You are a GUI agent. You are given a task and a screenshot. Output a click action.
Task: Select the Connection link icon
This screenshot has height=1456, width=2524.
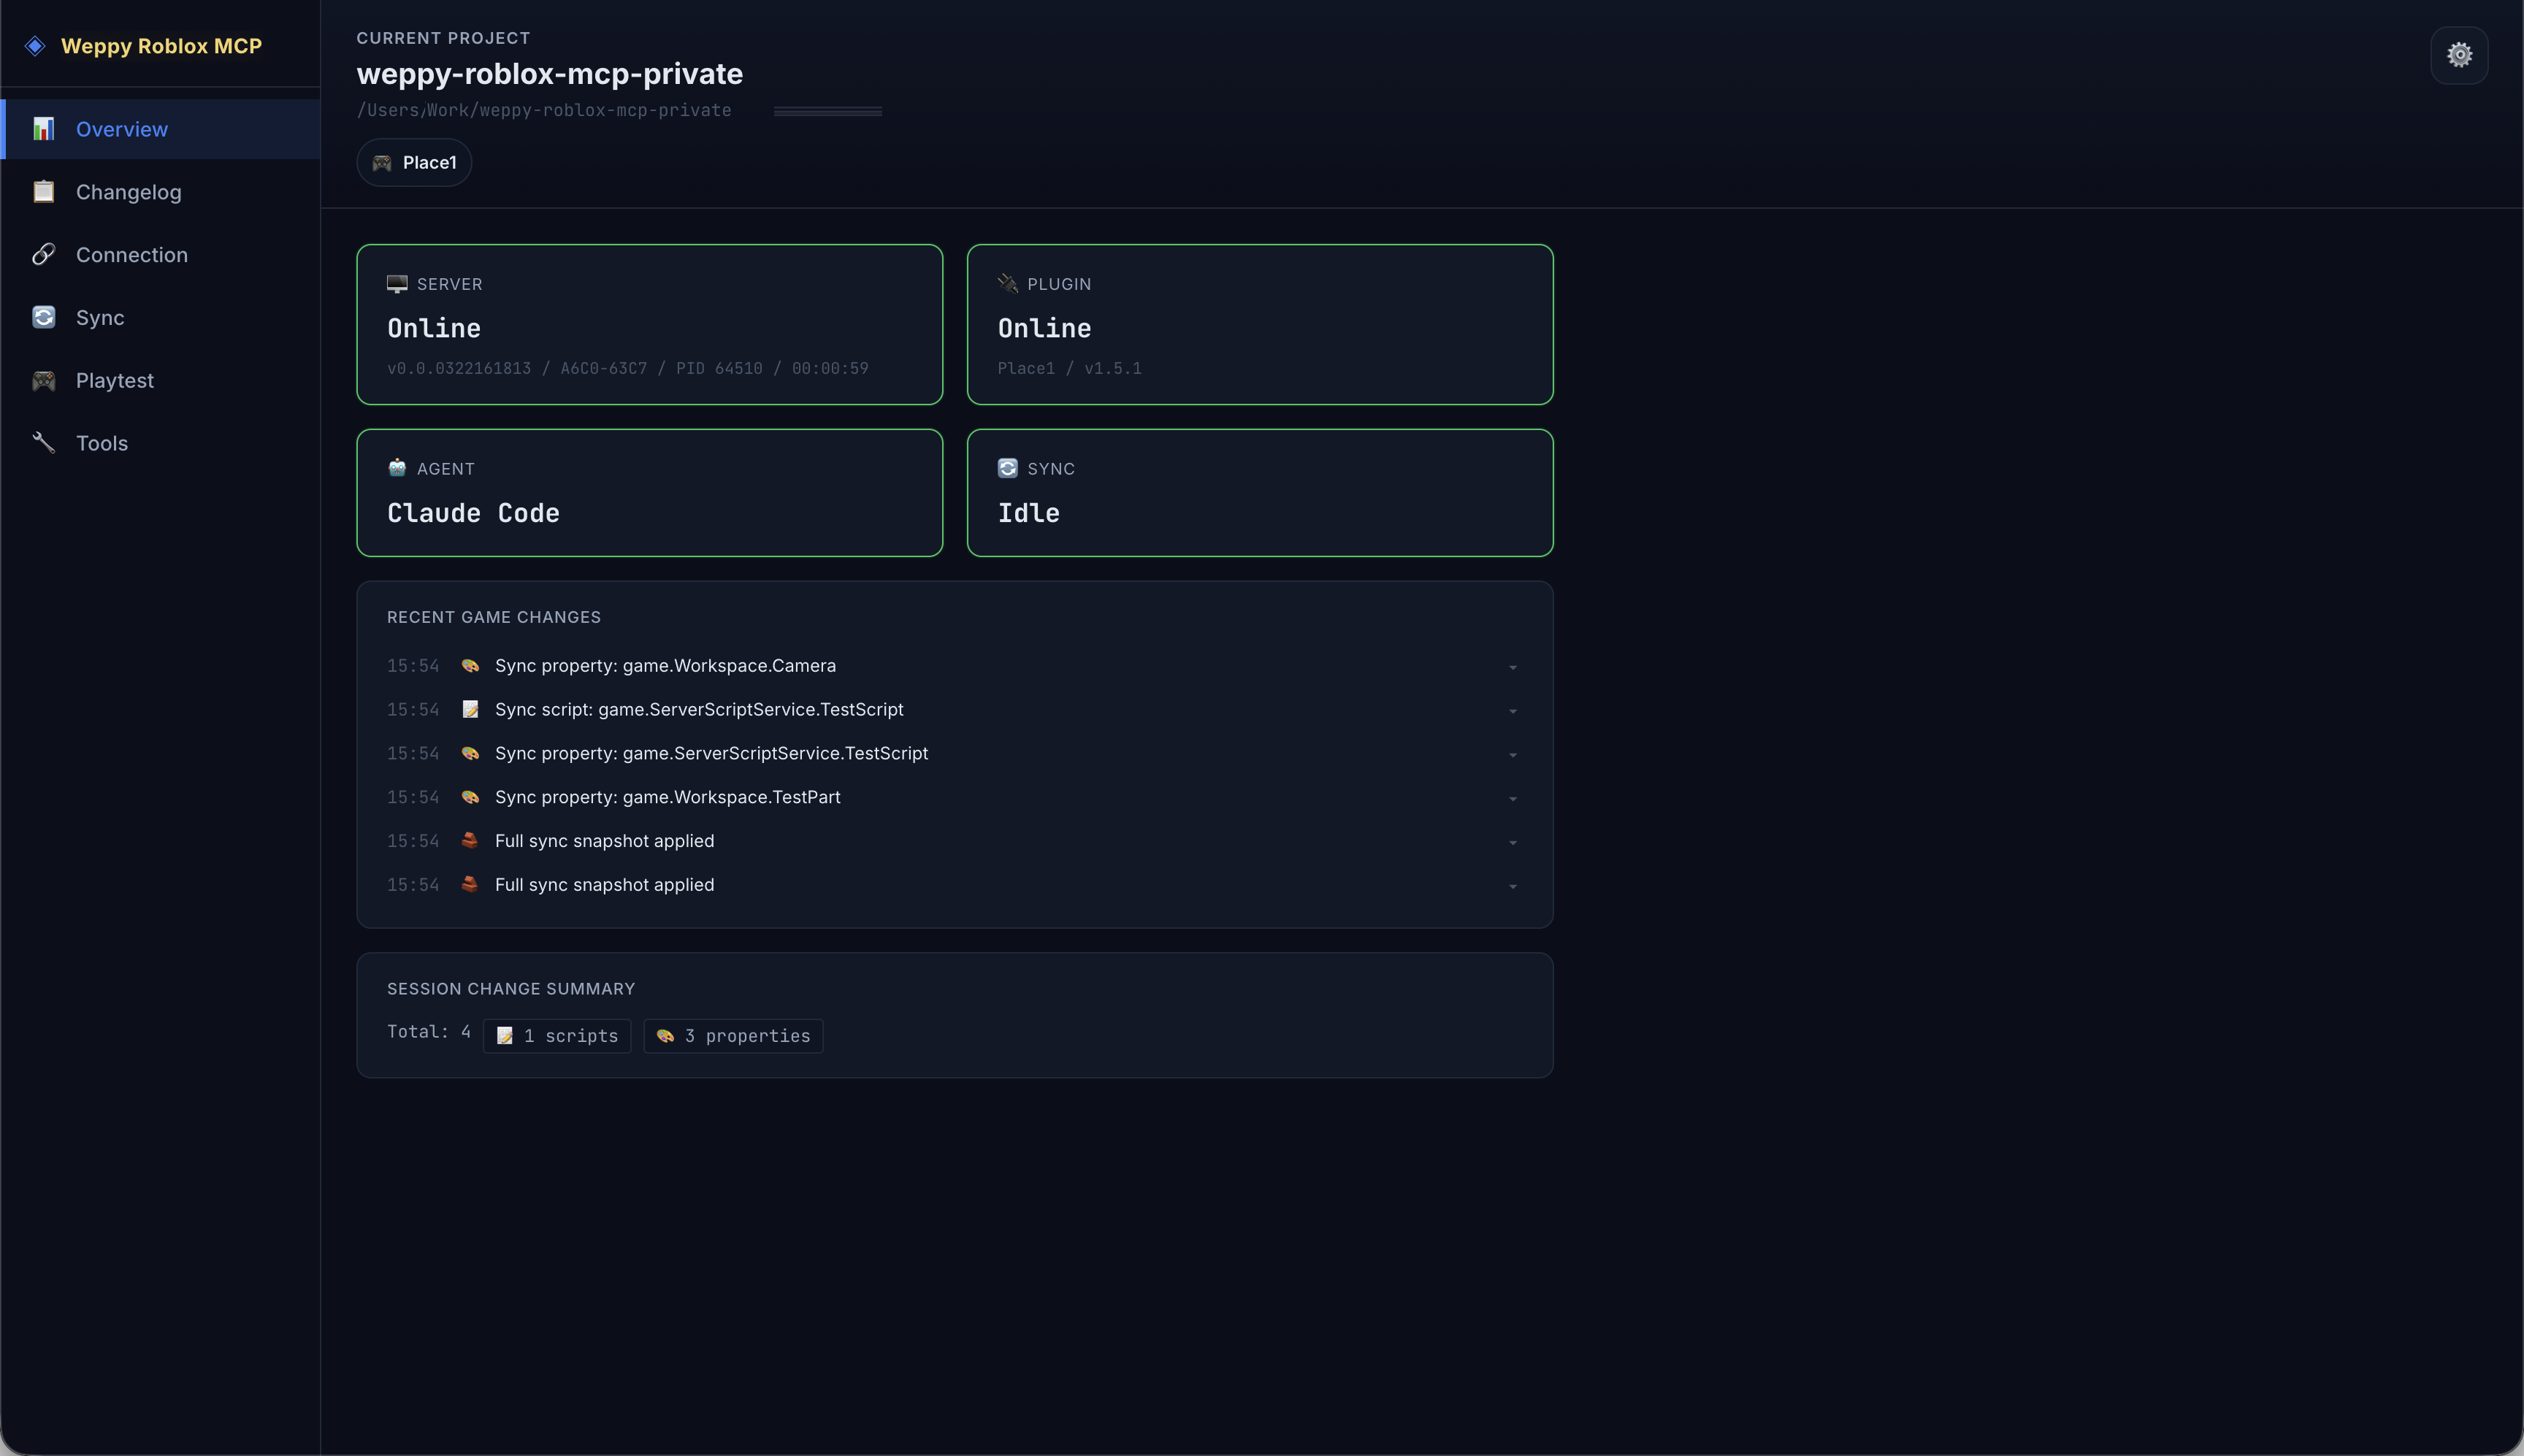pos(44,254)
